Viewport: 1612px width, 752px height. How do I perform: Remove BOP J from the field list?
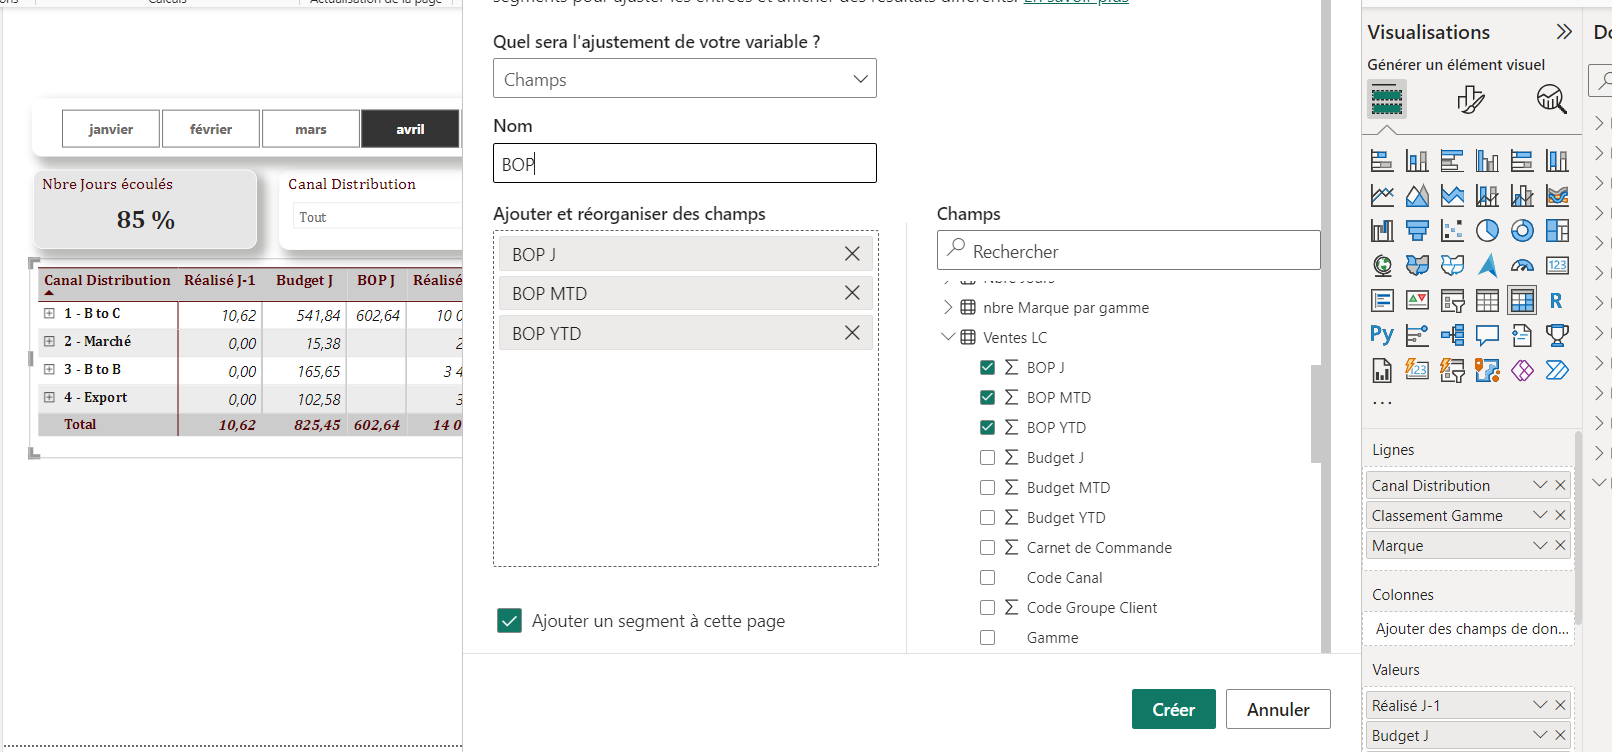point(852,254)
